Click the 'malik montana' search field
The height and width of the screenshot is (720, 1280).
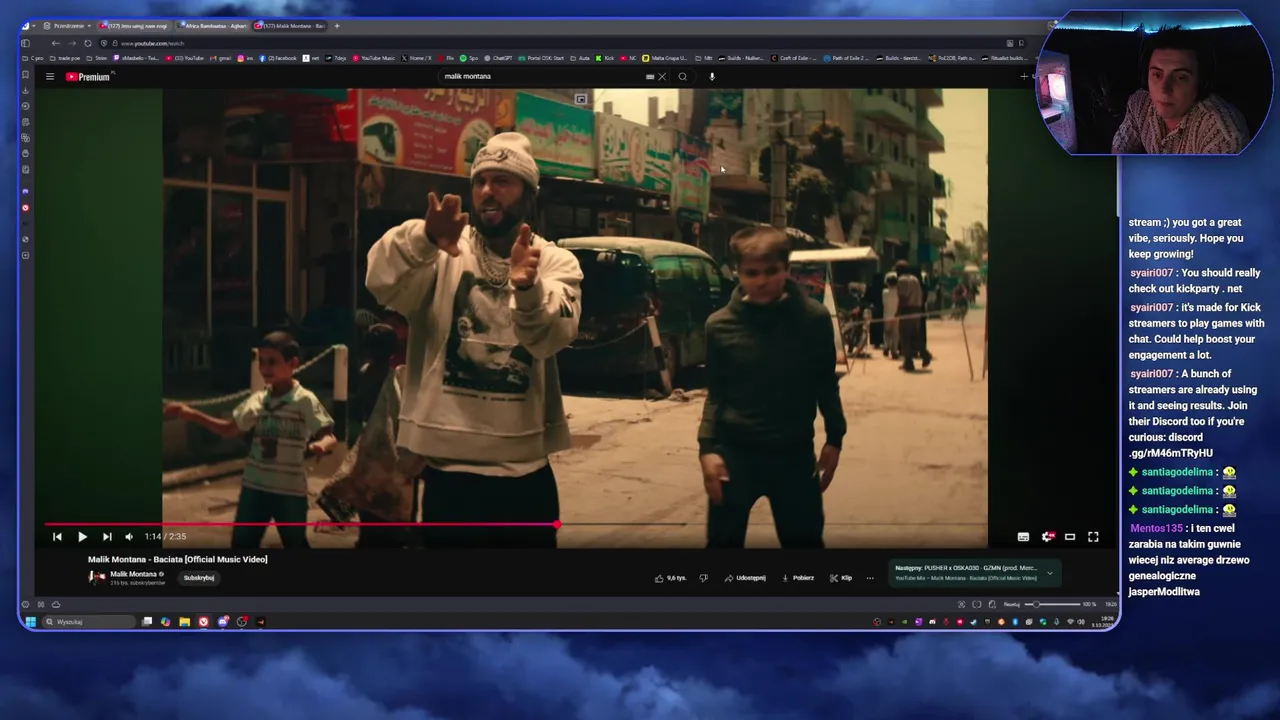pos(540,76)
